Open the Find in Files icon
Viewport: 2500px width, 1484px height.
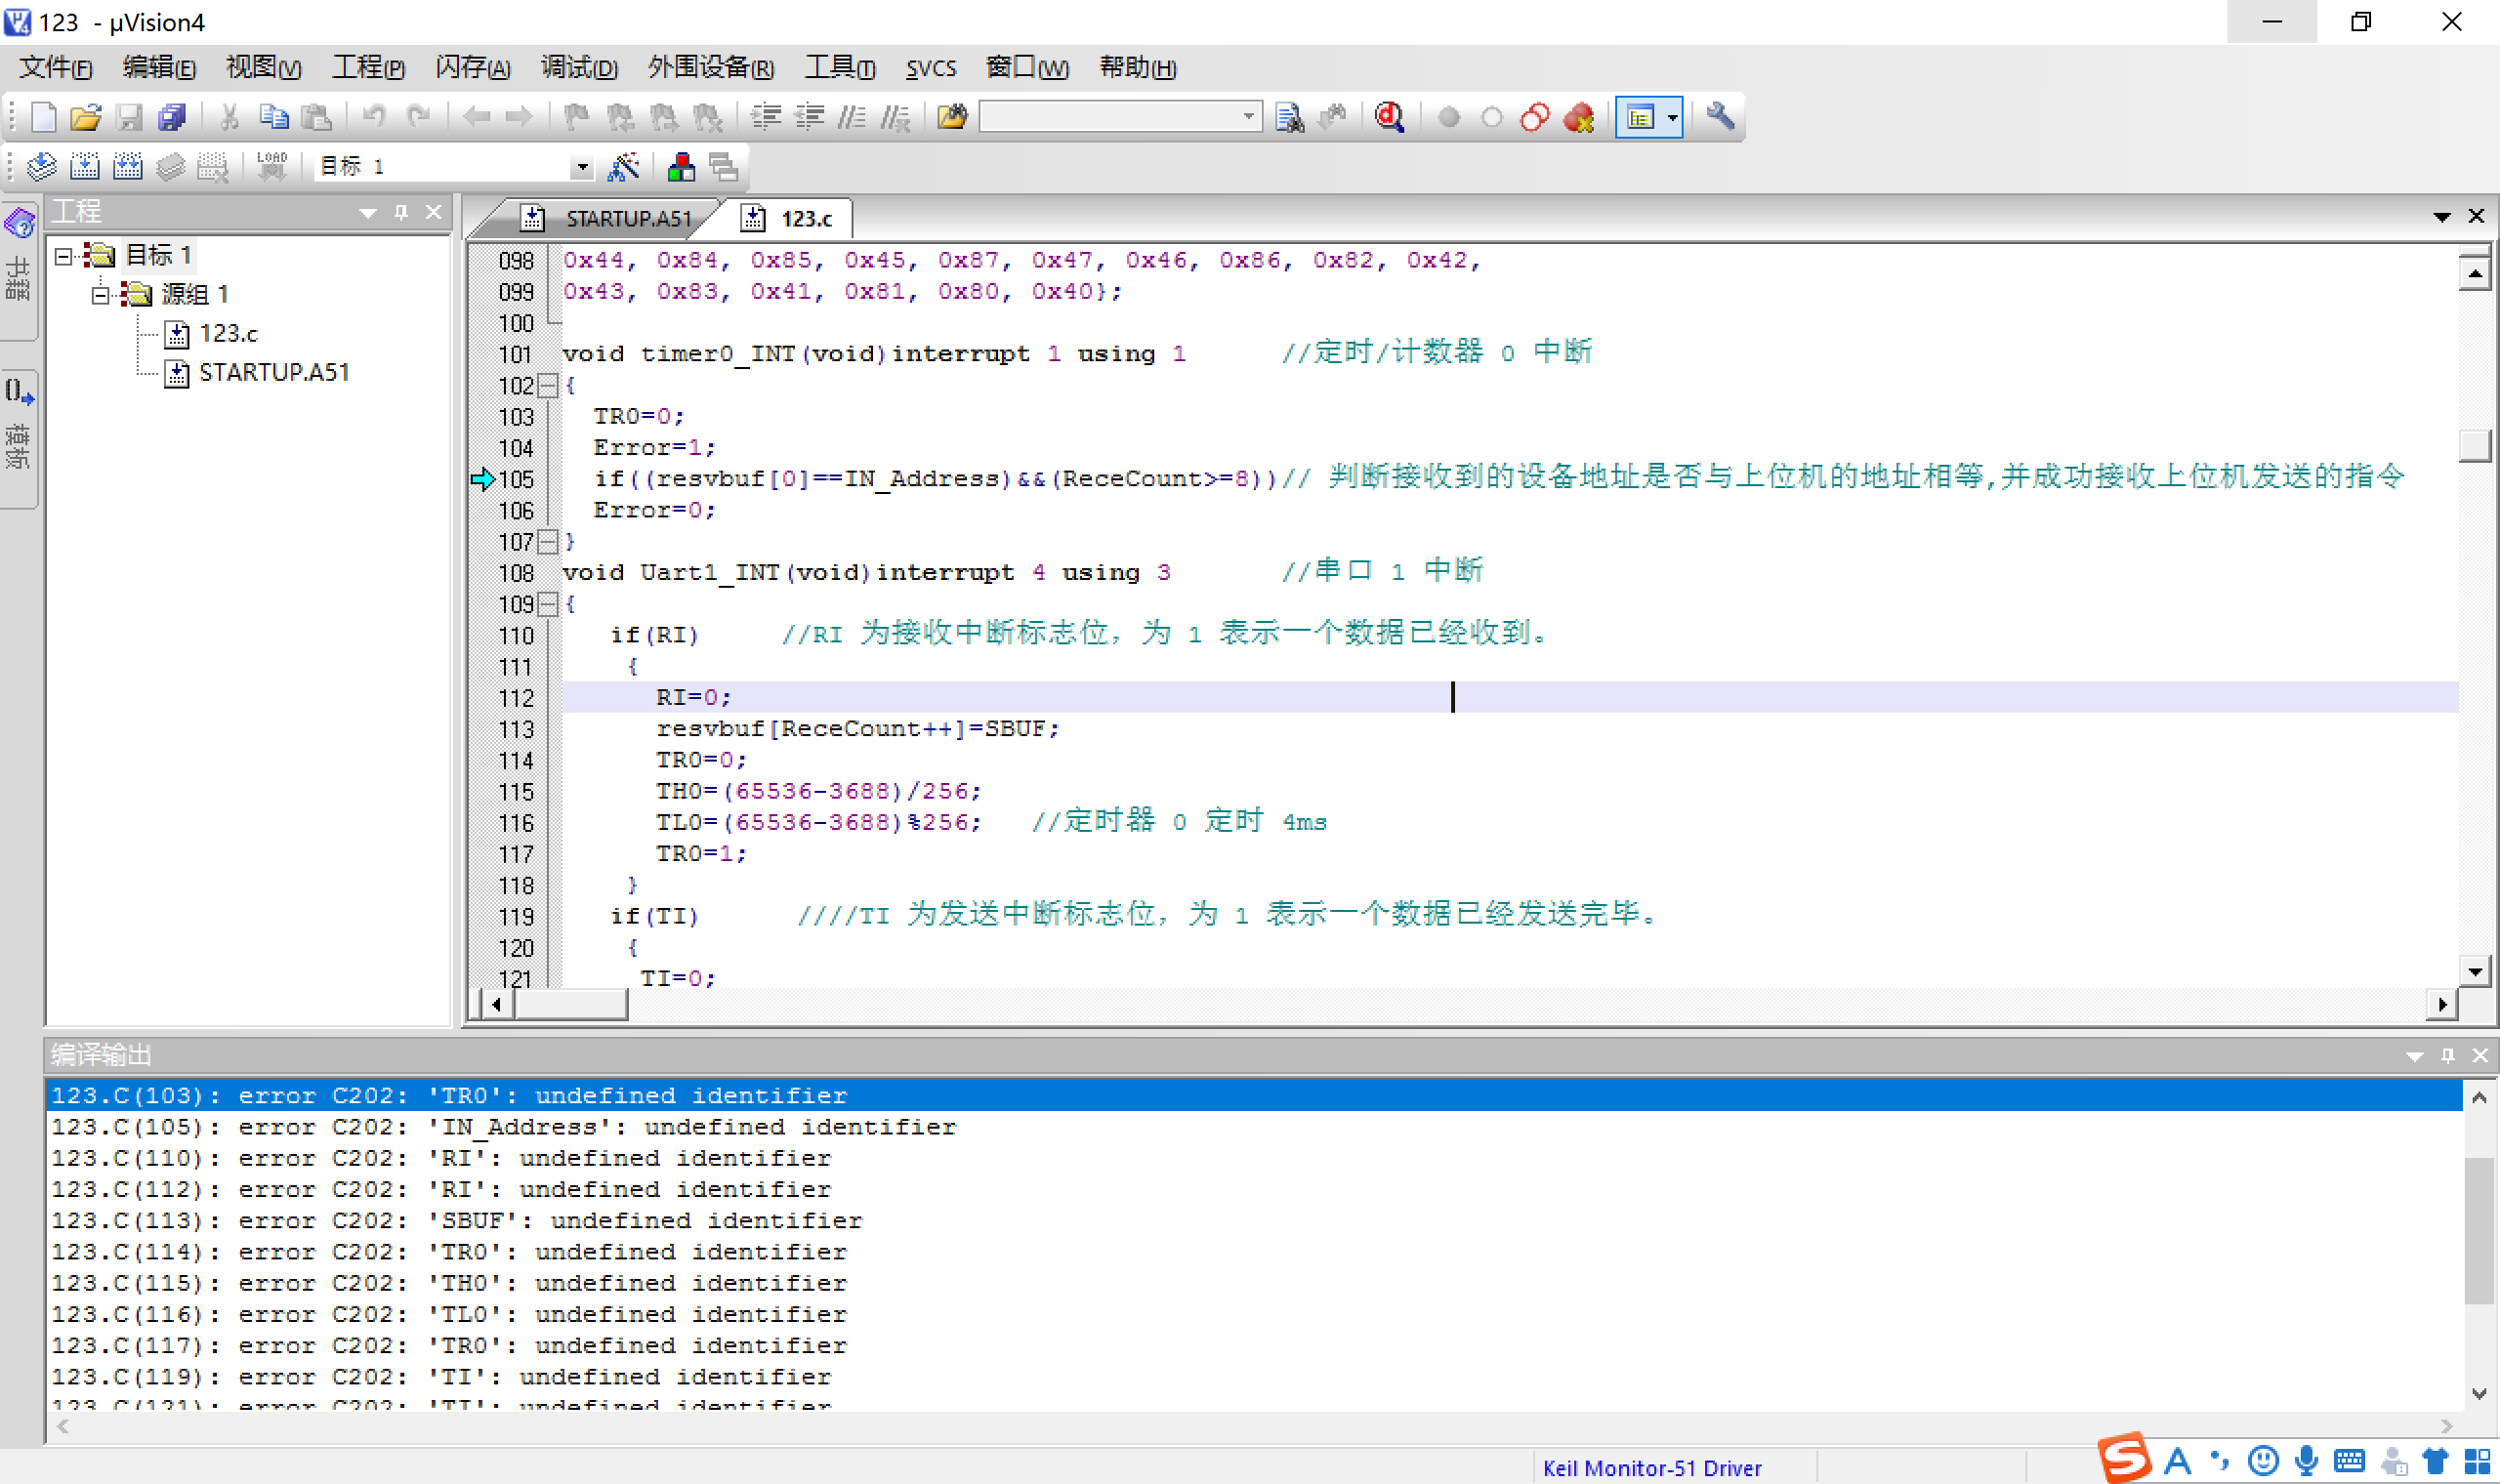(x=952, y=117)
